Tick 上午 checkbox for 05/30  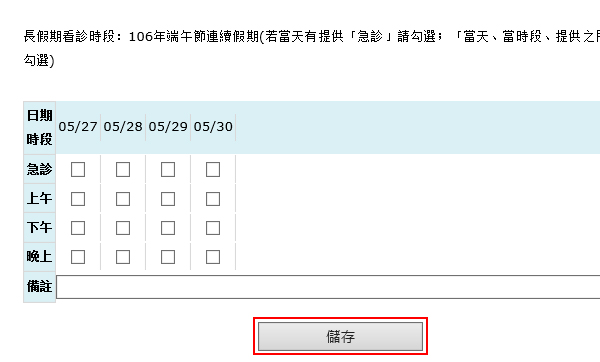click(x=213, y=199)
